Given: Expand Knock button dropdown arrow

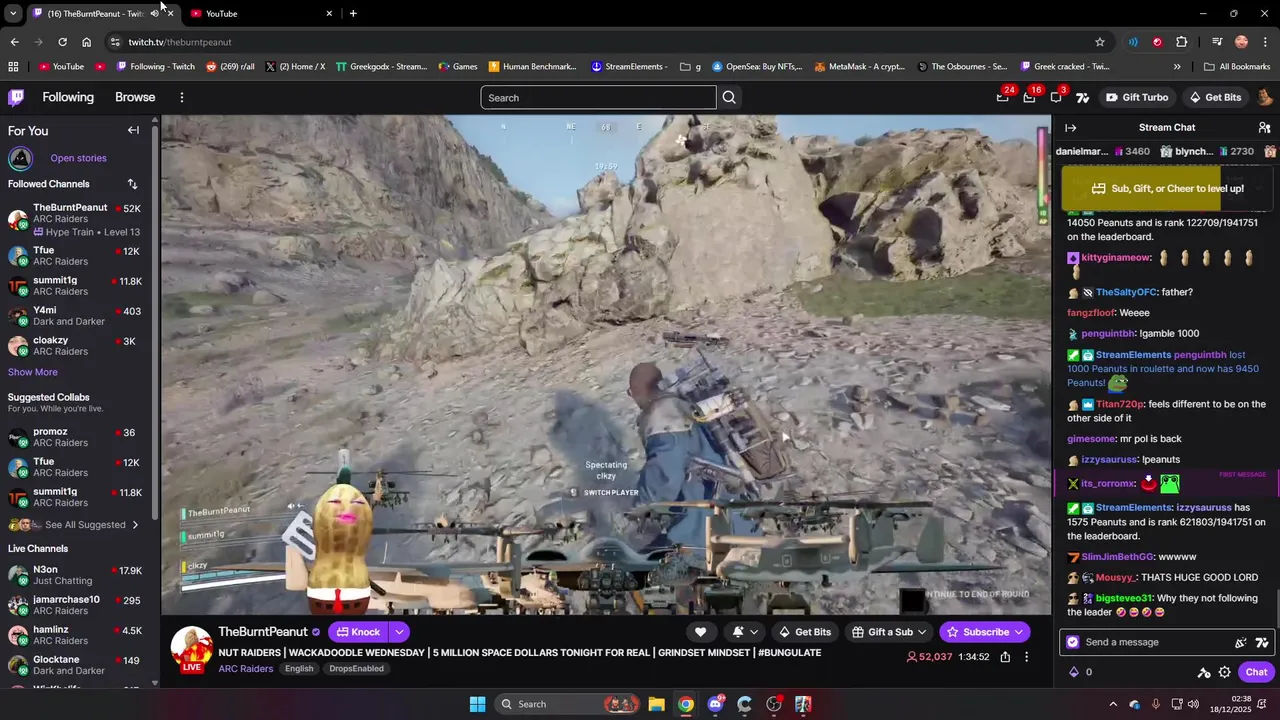Looking at the screenshot, I should 398,632.
